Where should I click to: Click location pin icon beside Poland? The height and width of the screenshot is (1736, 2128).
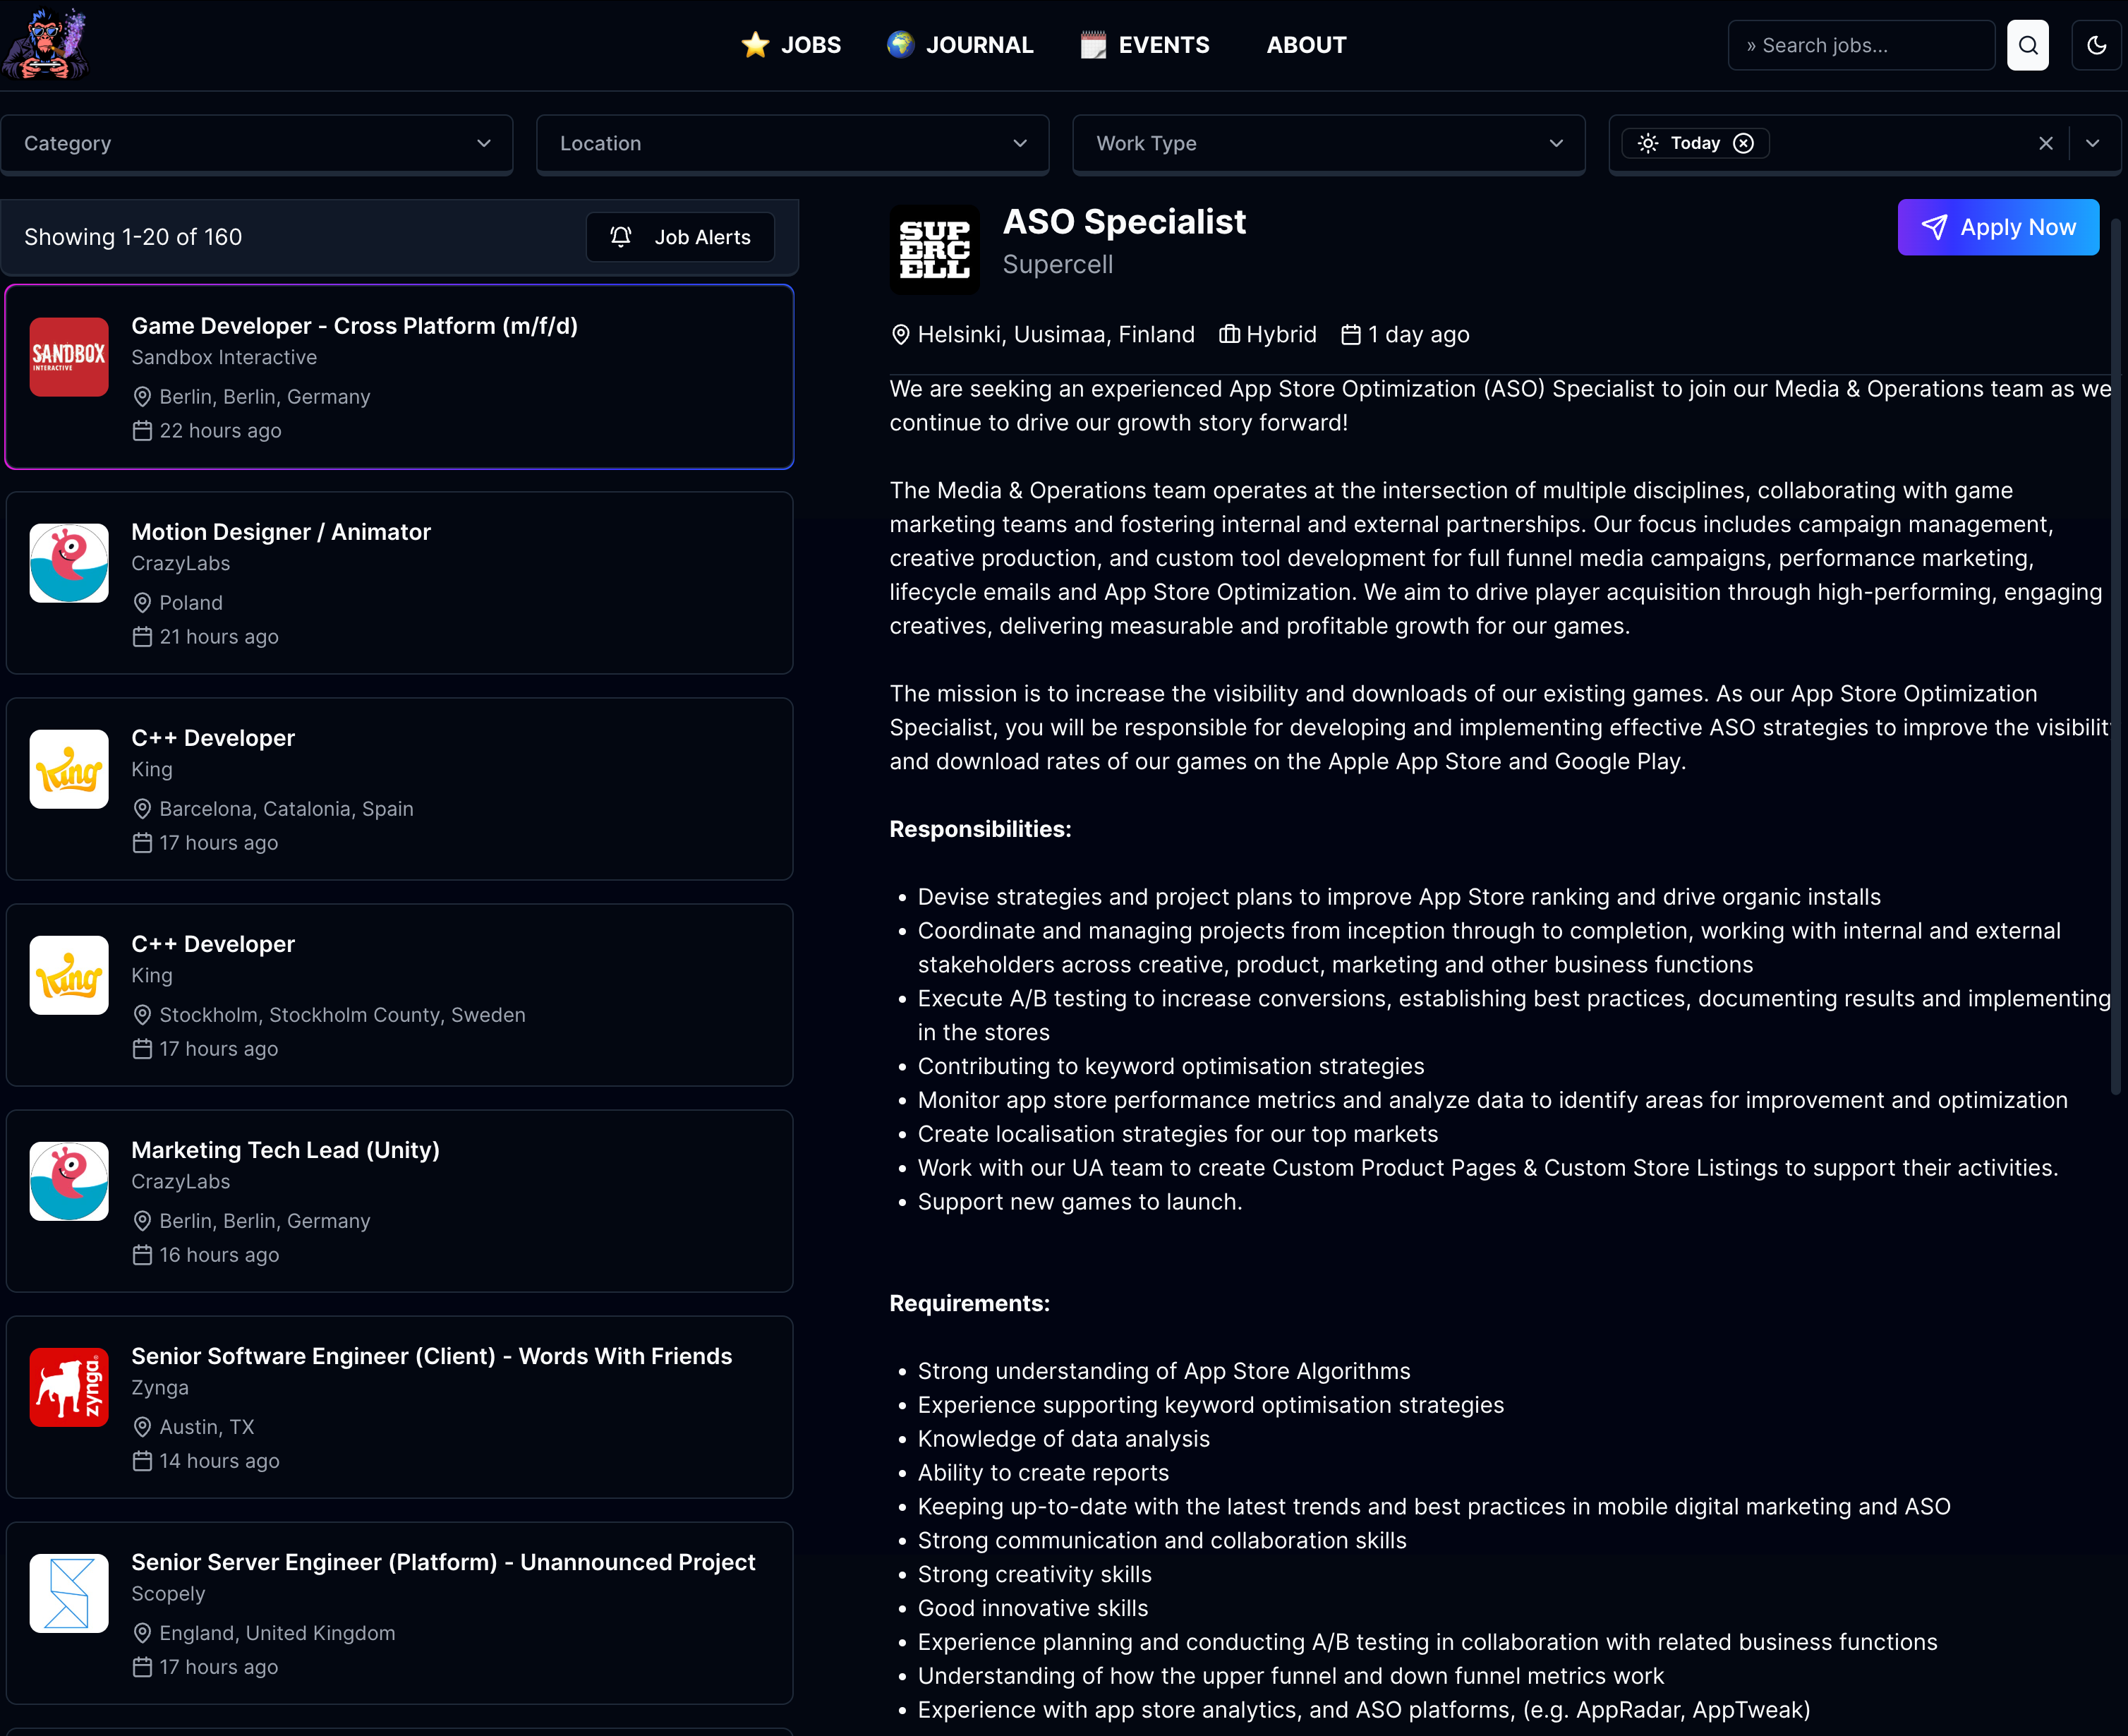pyautogui.click(x=142, y=603)
